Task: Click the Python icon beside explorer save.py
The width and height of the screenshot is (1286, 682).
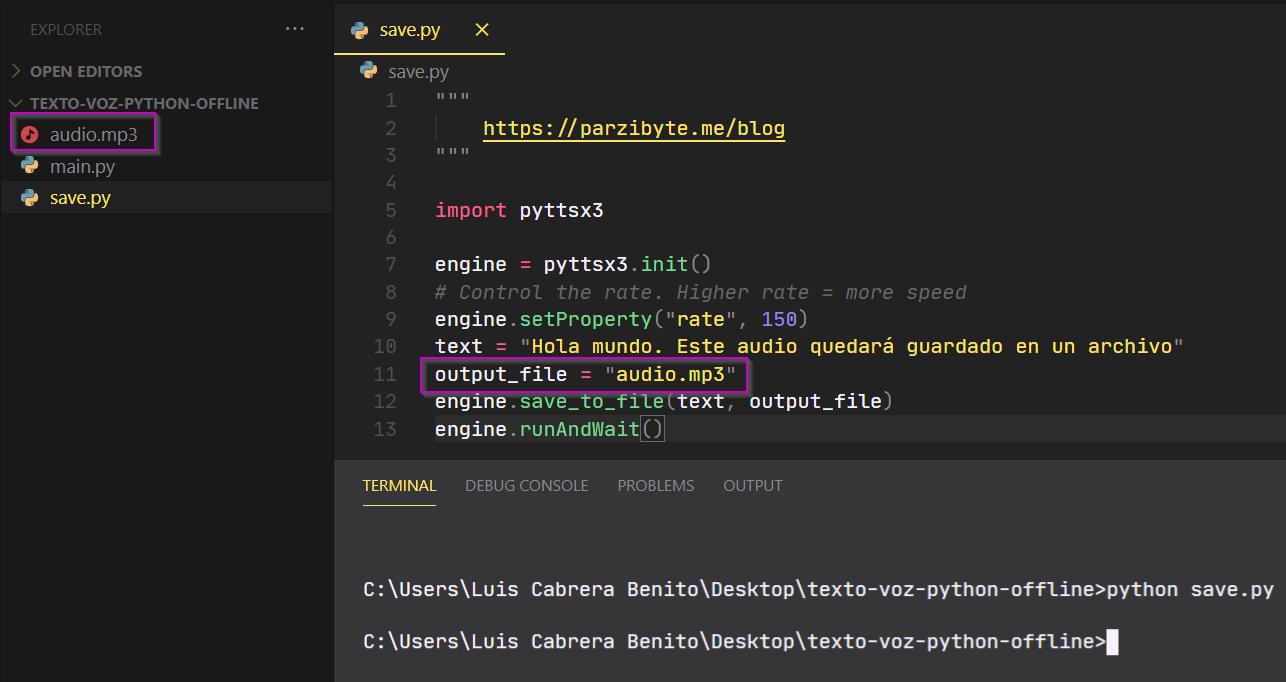Action: (30, 197)
